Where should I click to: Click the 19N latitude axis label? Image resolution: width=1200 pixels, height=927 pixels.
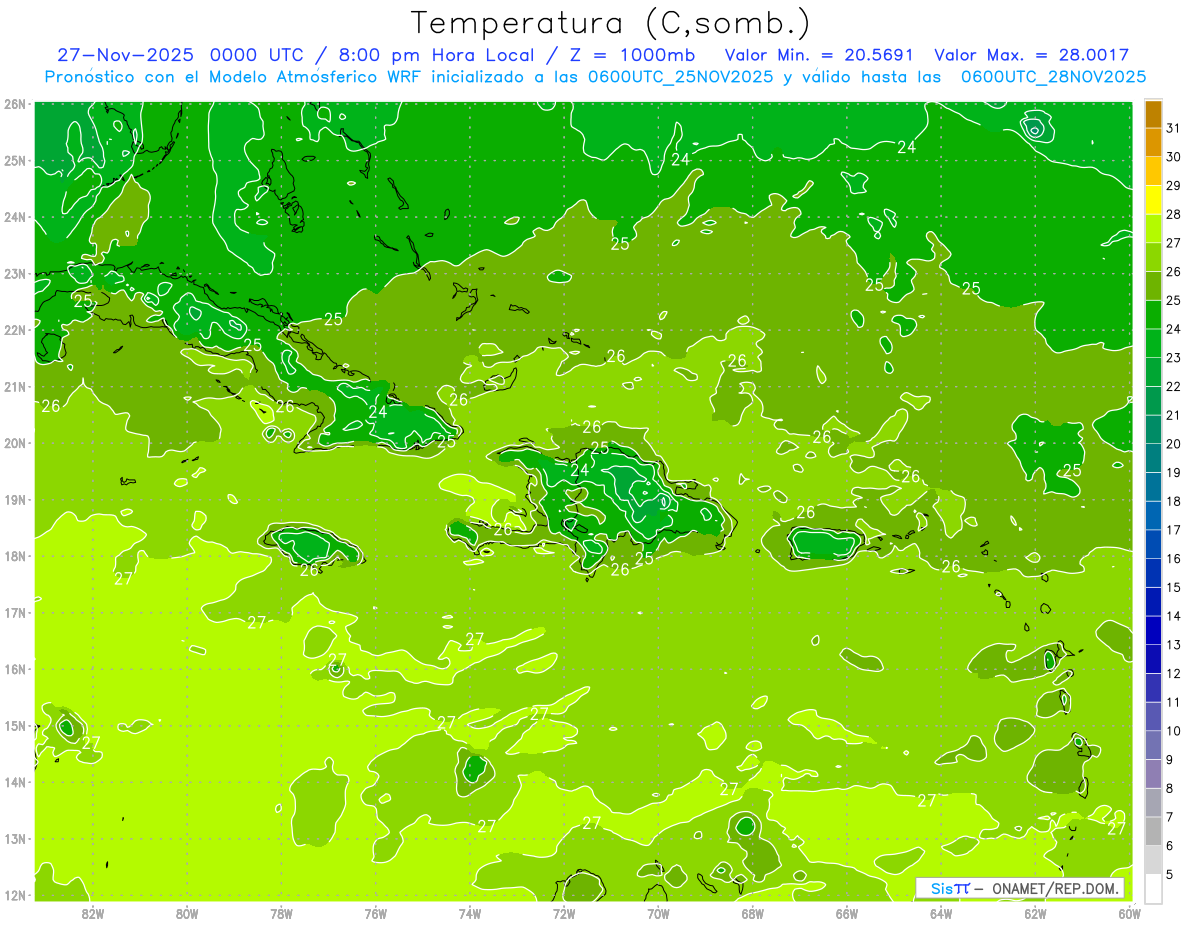(x=15, y=500)
